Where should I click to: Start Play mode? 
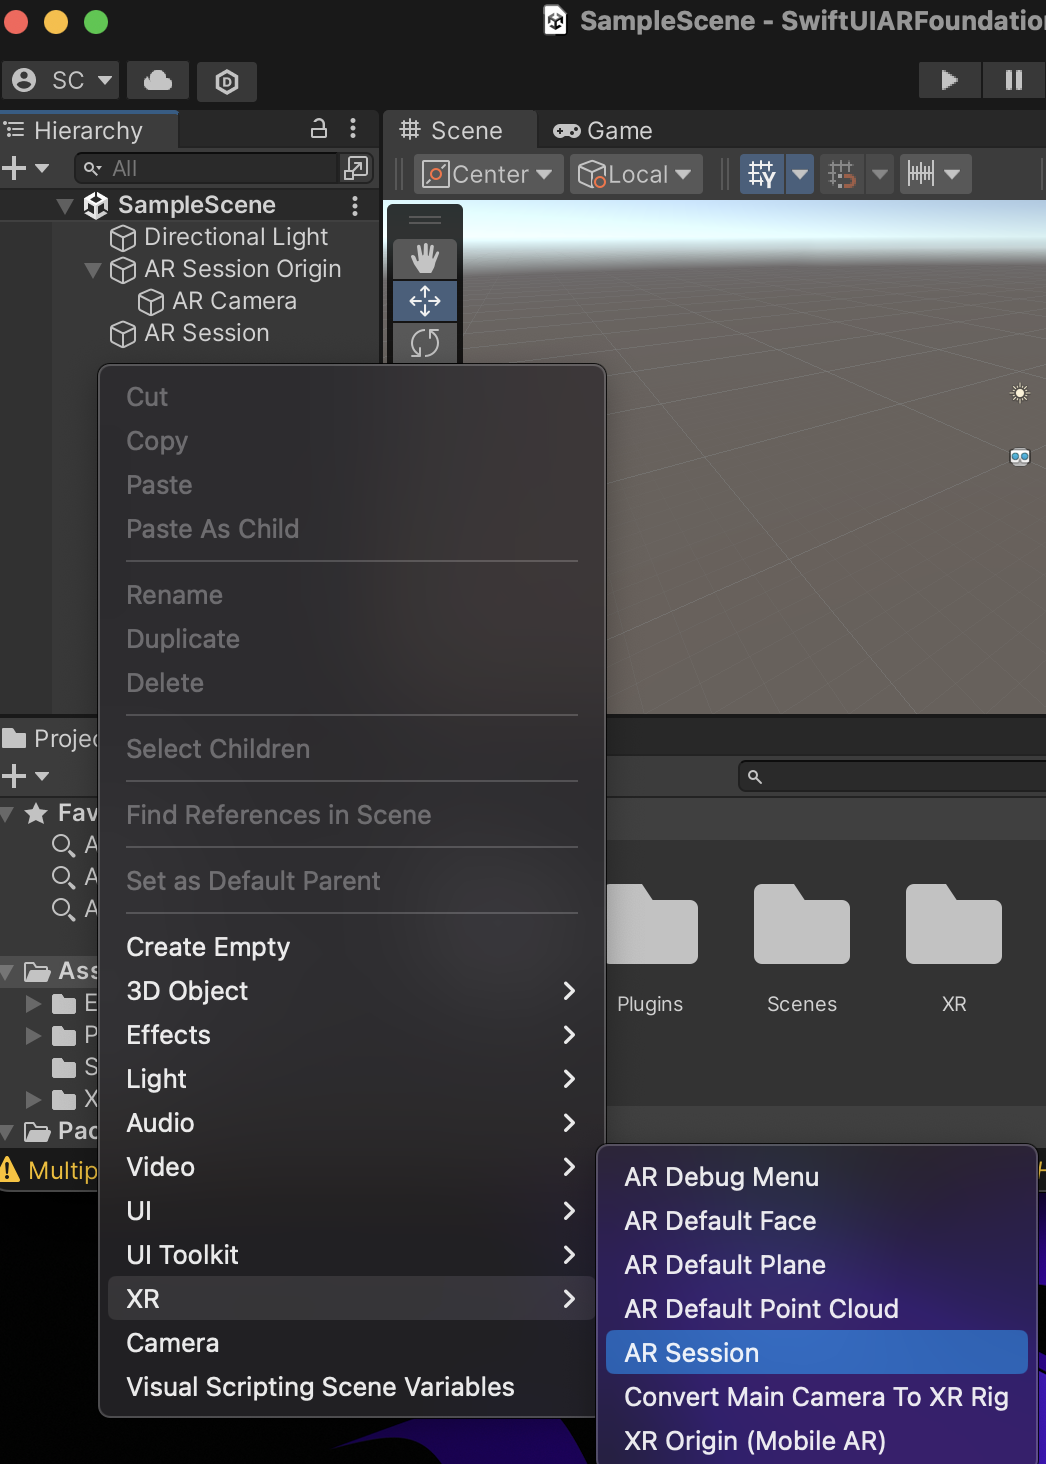[x=949, y=80]
